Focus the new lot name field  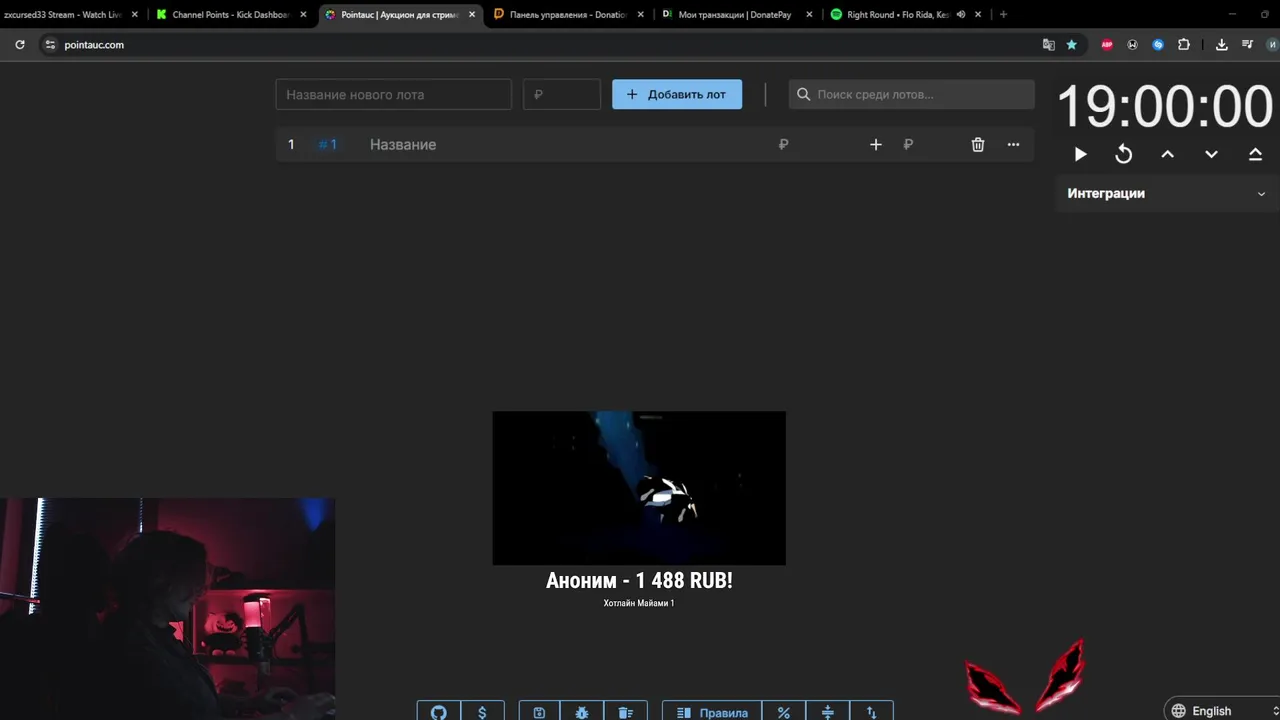coord(393,94)
